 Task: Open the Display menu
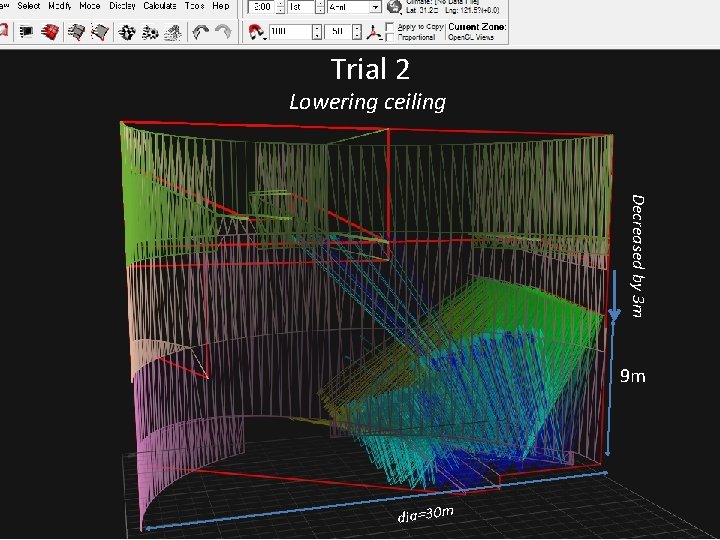(122, 6)
